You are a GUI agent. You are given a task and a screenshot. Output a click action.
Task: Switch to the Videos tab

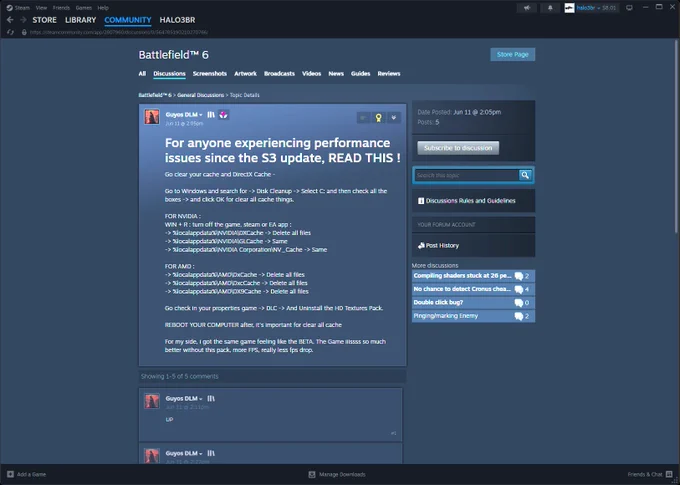(x=311, y=74)
